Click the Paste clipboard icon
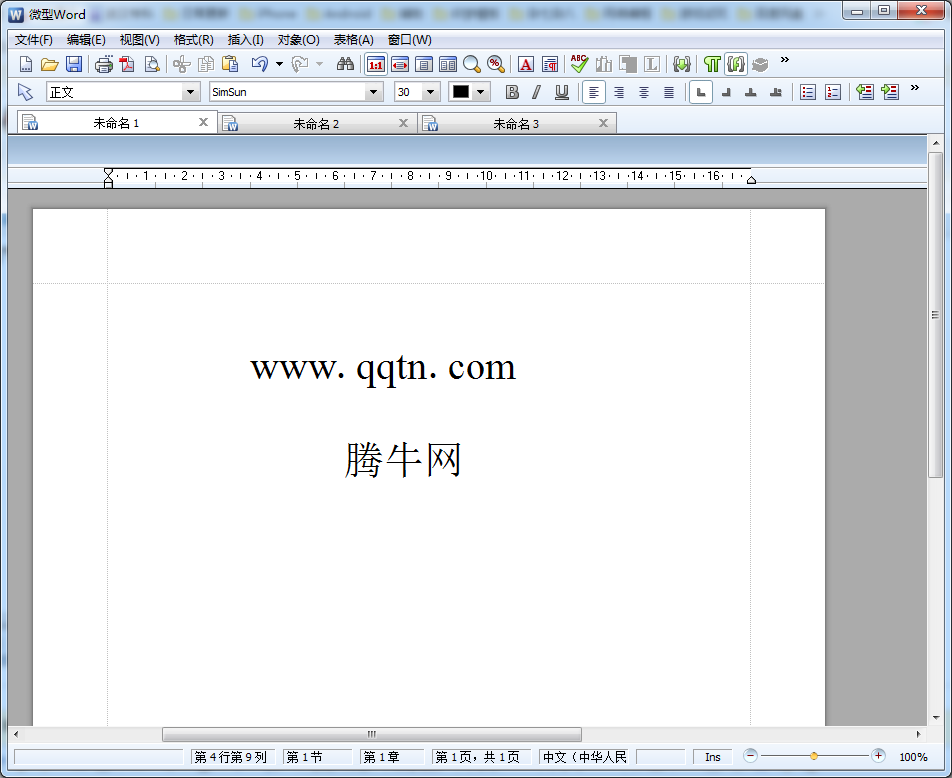This screenshot has height=778, width=952. (230, 65)
